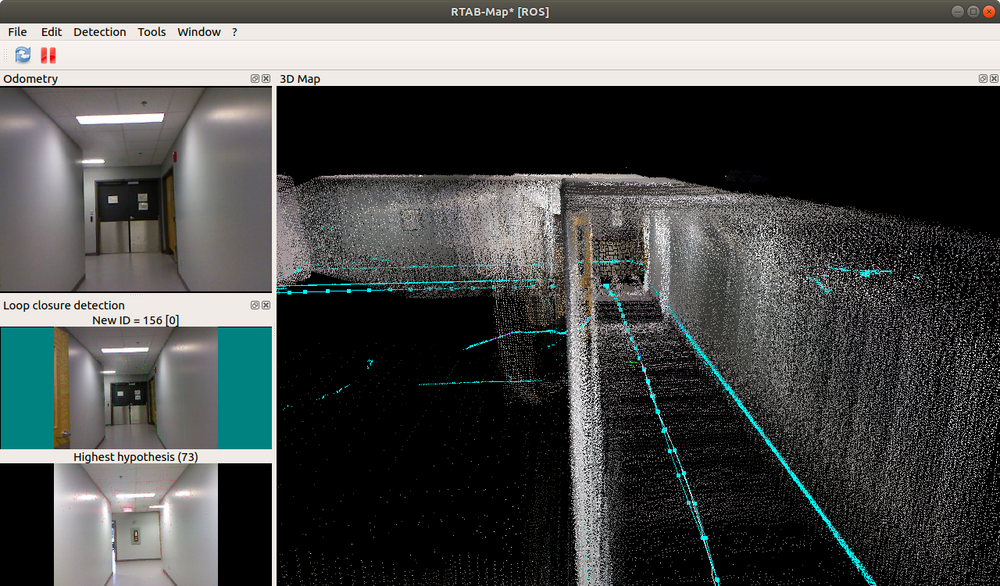Close the Loop closure detection panel

pos(265,305)
